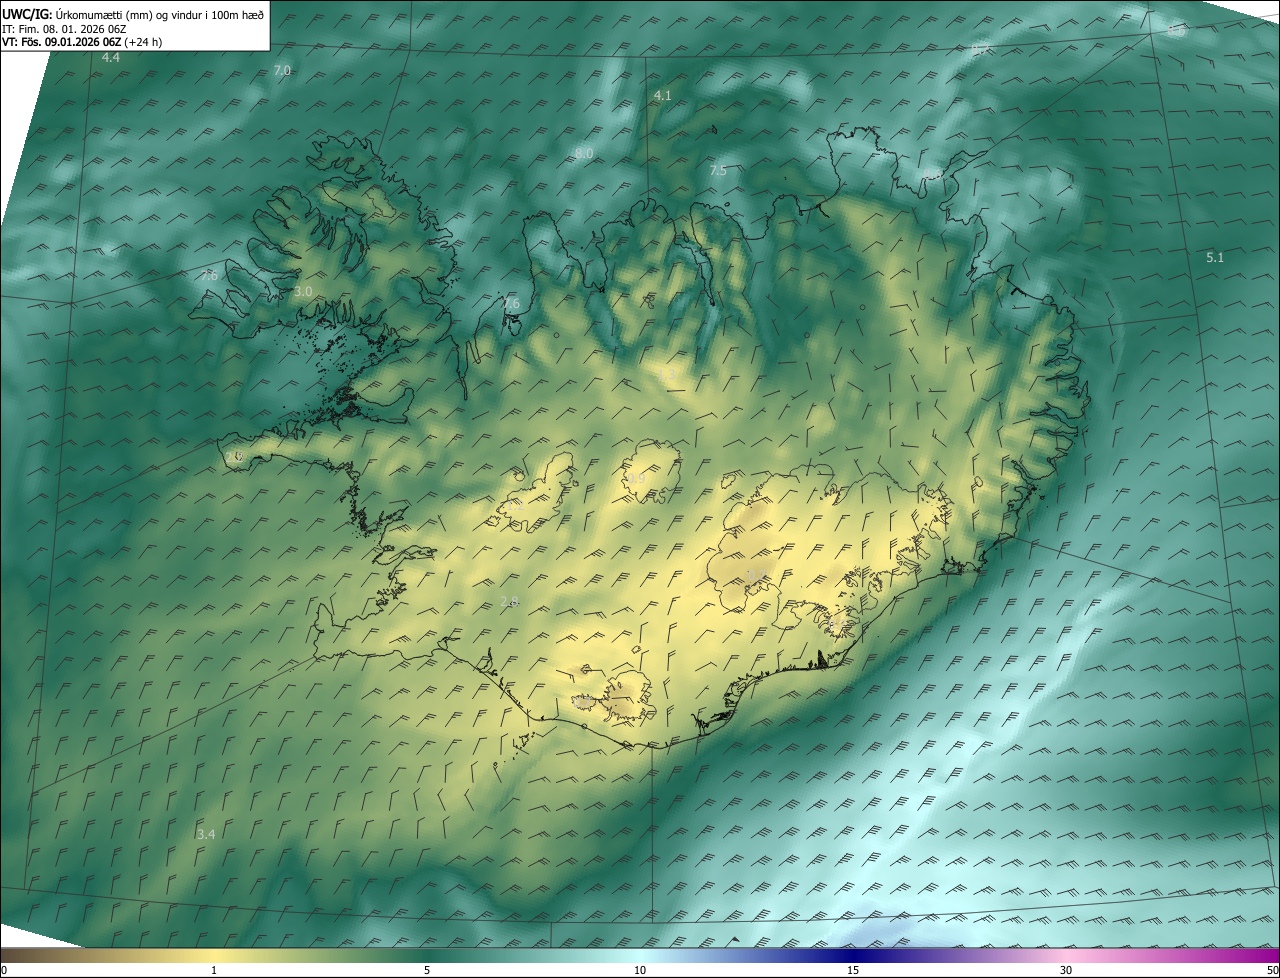Click the 5.1 value label on the map
The image size is (1280, 978).
point(1215,257)
